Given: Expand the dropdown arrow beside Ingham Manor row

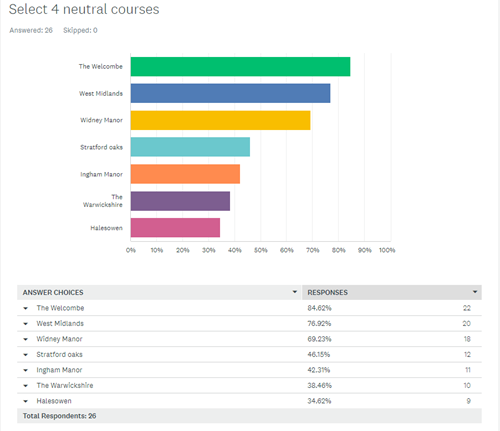Looking at the screenshot, I should tap(26, 370).
